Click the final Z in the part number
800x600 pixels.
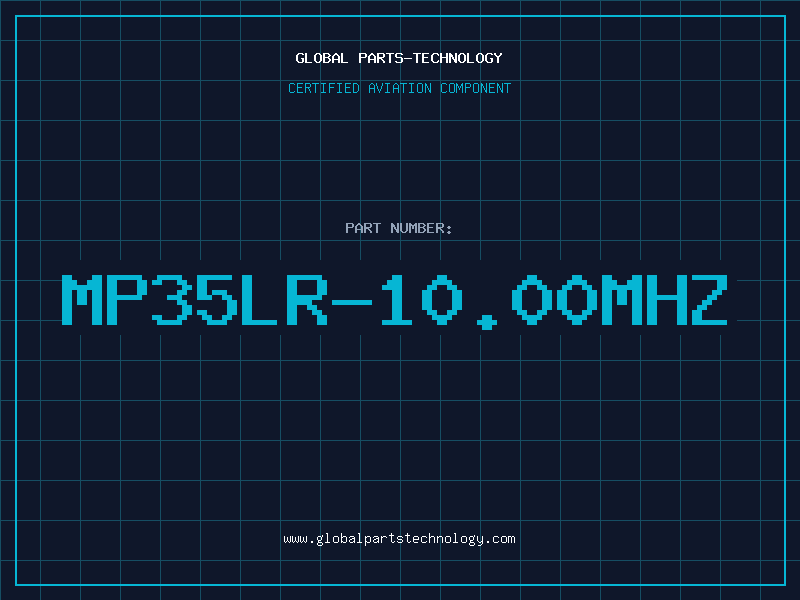click(x=709, y=300)
